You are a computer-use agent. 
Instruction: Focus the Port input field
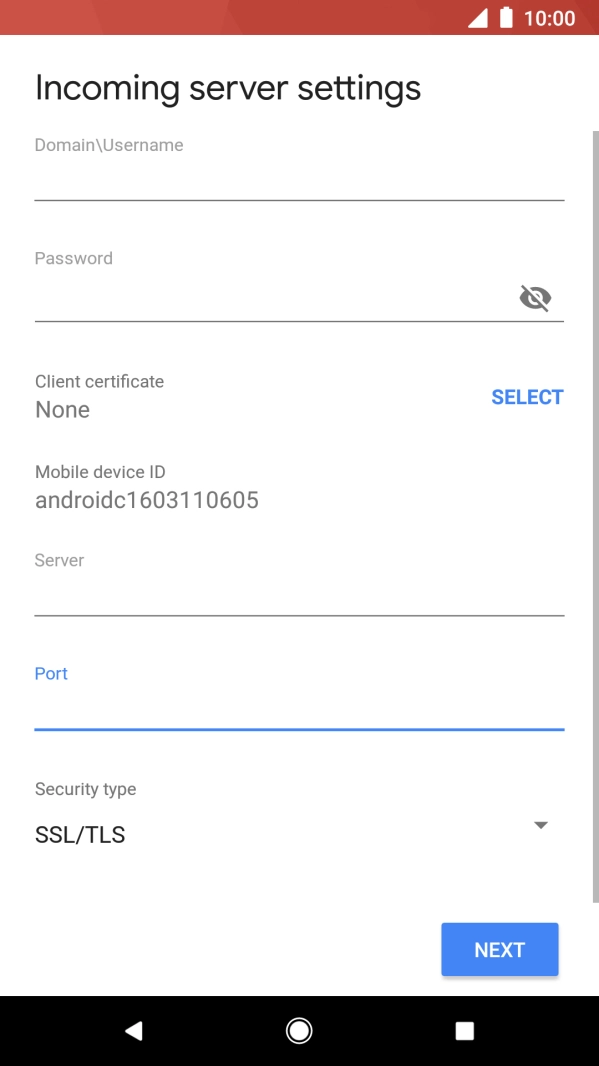pos(299,708)
